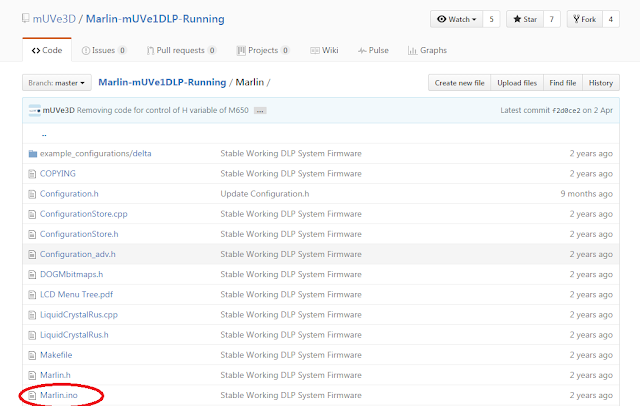Click Marlin-mUVe1DLP-Running breadcrumb link
This screenshot has height=406, width=640.
pyautogui.click(x=162, y=82)
